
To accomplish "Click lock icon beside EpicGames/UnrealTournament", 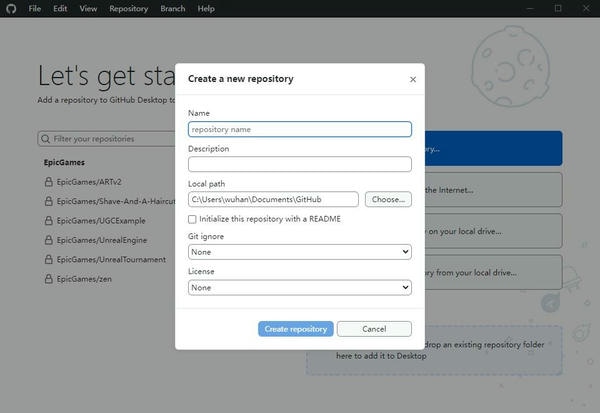I will coord(49,260).
